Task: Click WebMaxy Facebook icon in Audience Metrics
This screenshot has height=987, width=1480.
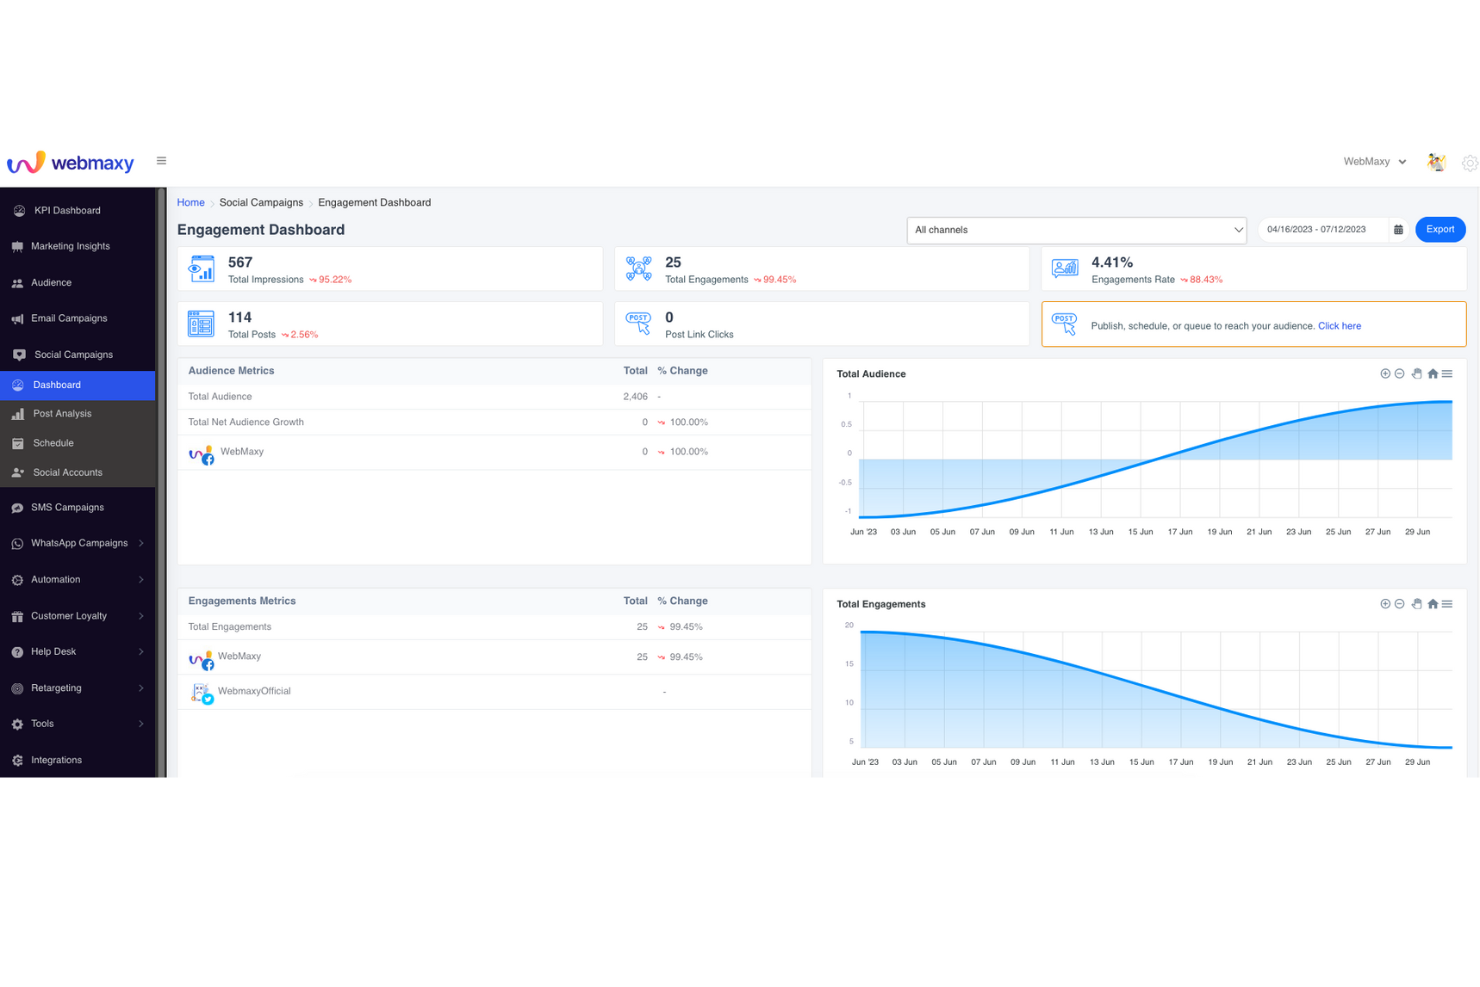Action: tap(201, 455)
